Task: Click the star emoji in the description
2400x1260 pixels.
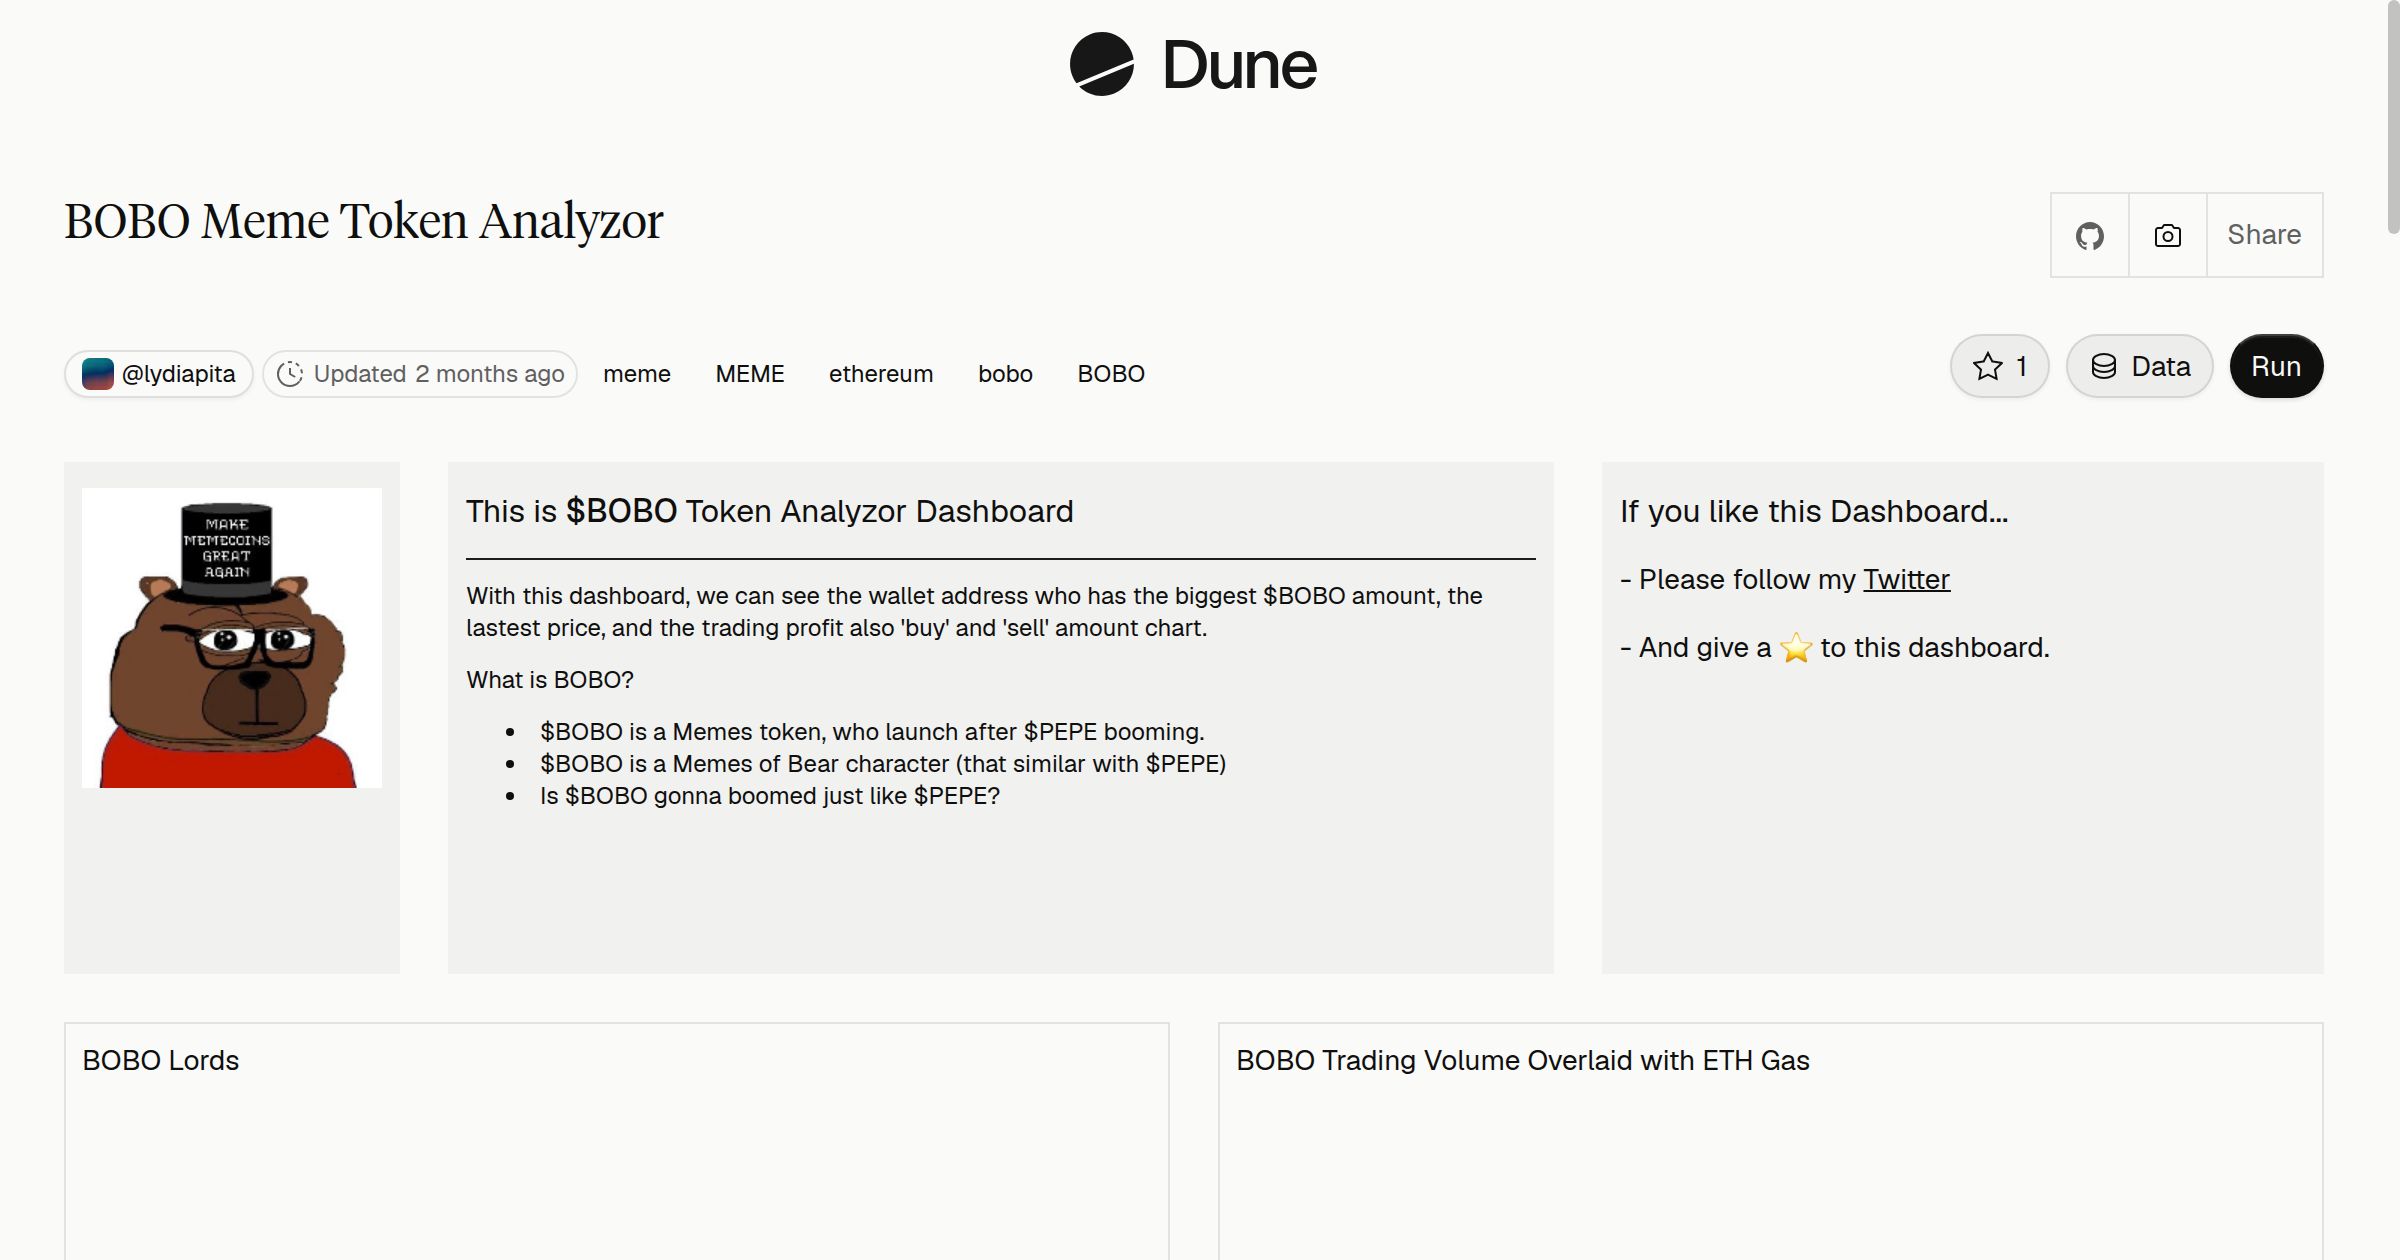Action: (x=1796, y=648)
